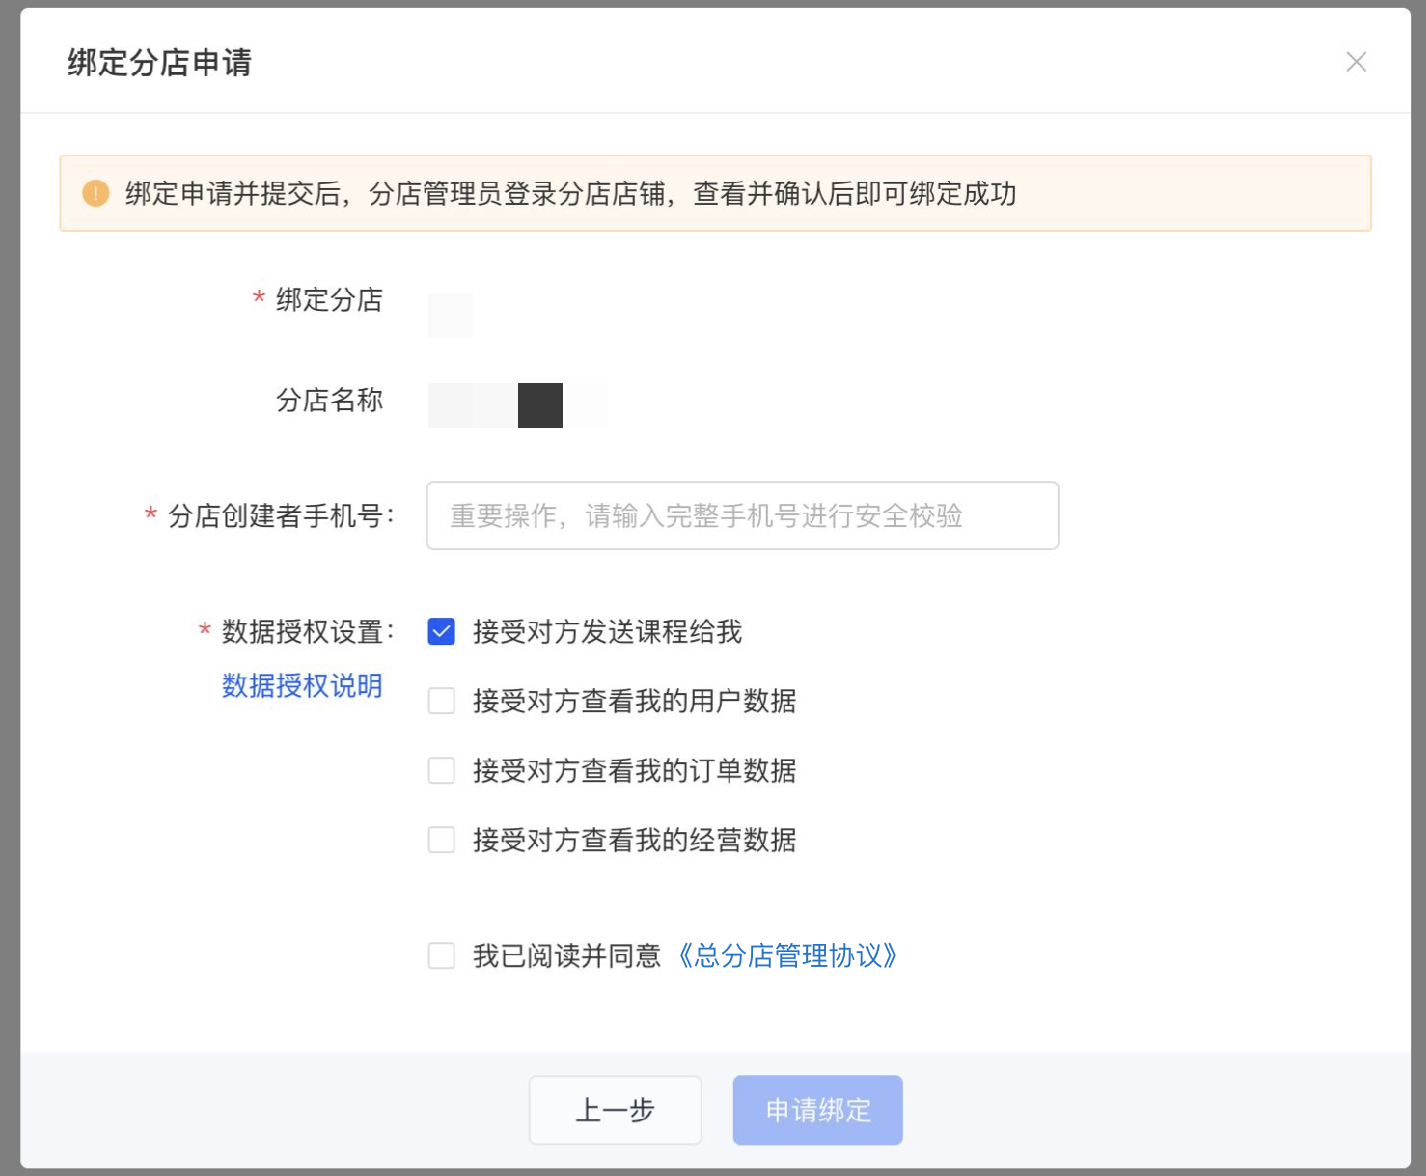Uncheck 接受对方发送课程给我 checkbox
Screen dimensions: 1426x1176
[x=441, y=632]
